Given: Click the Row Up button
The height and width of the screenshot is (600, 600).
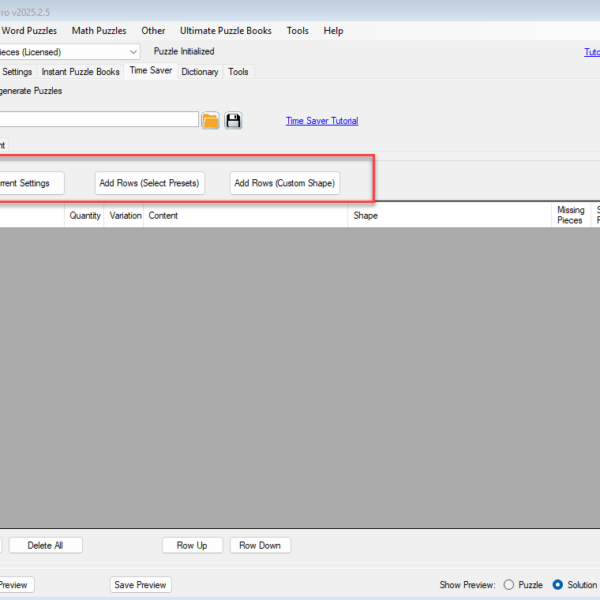Looking at the screenshot, I should (x=192, y=545).
